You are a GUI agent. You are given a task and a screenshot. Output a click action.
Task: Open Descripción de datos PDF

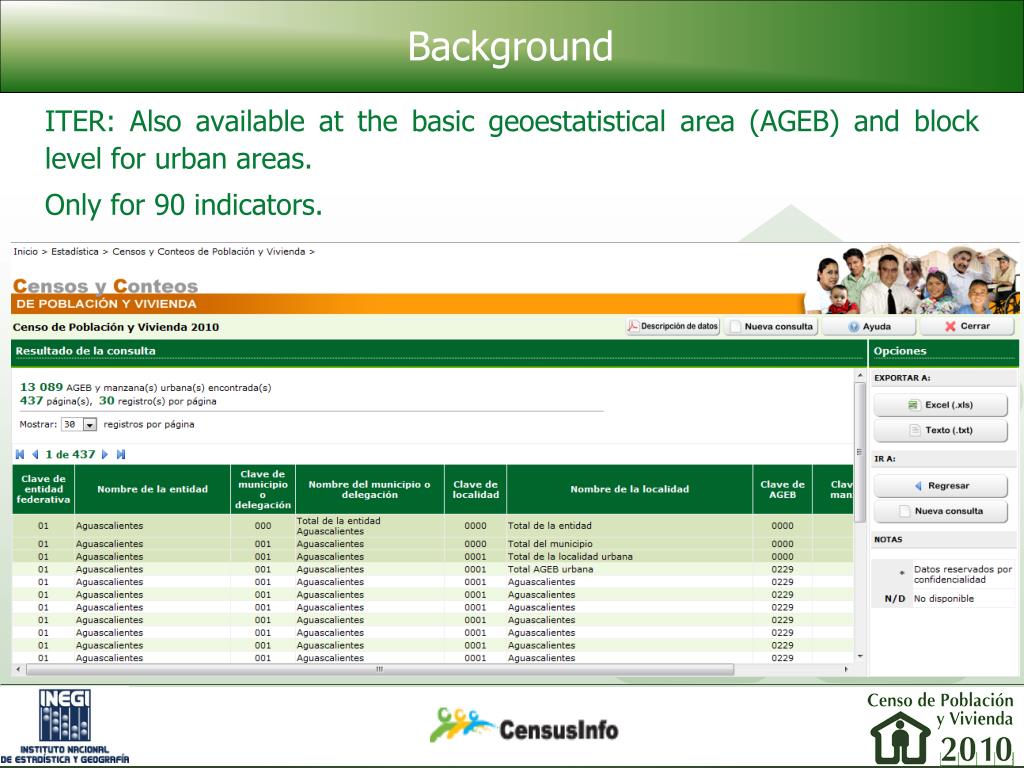pos(673,326)
